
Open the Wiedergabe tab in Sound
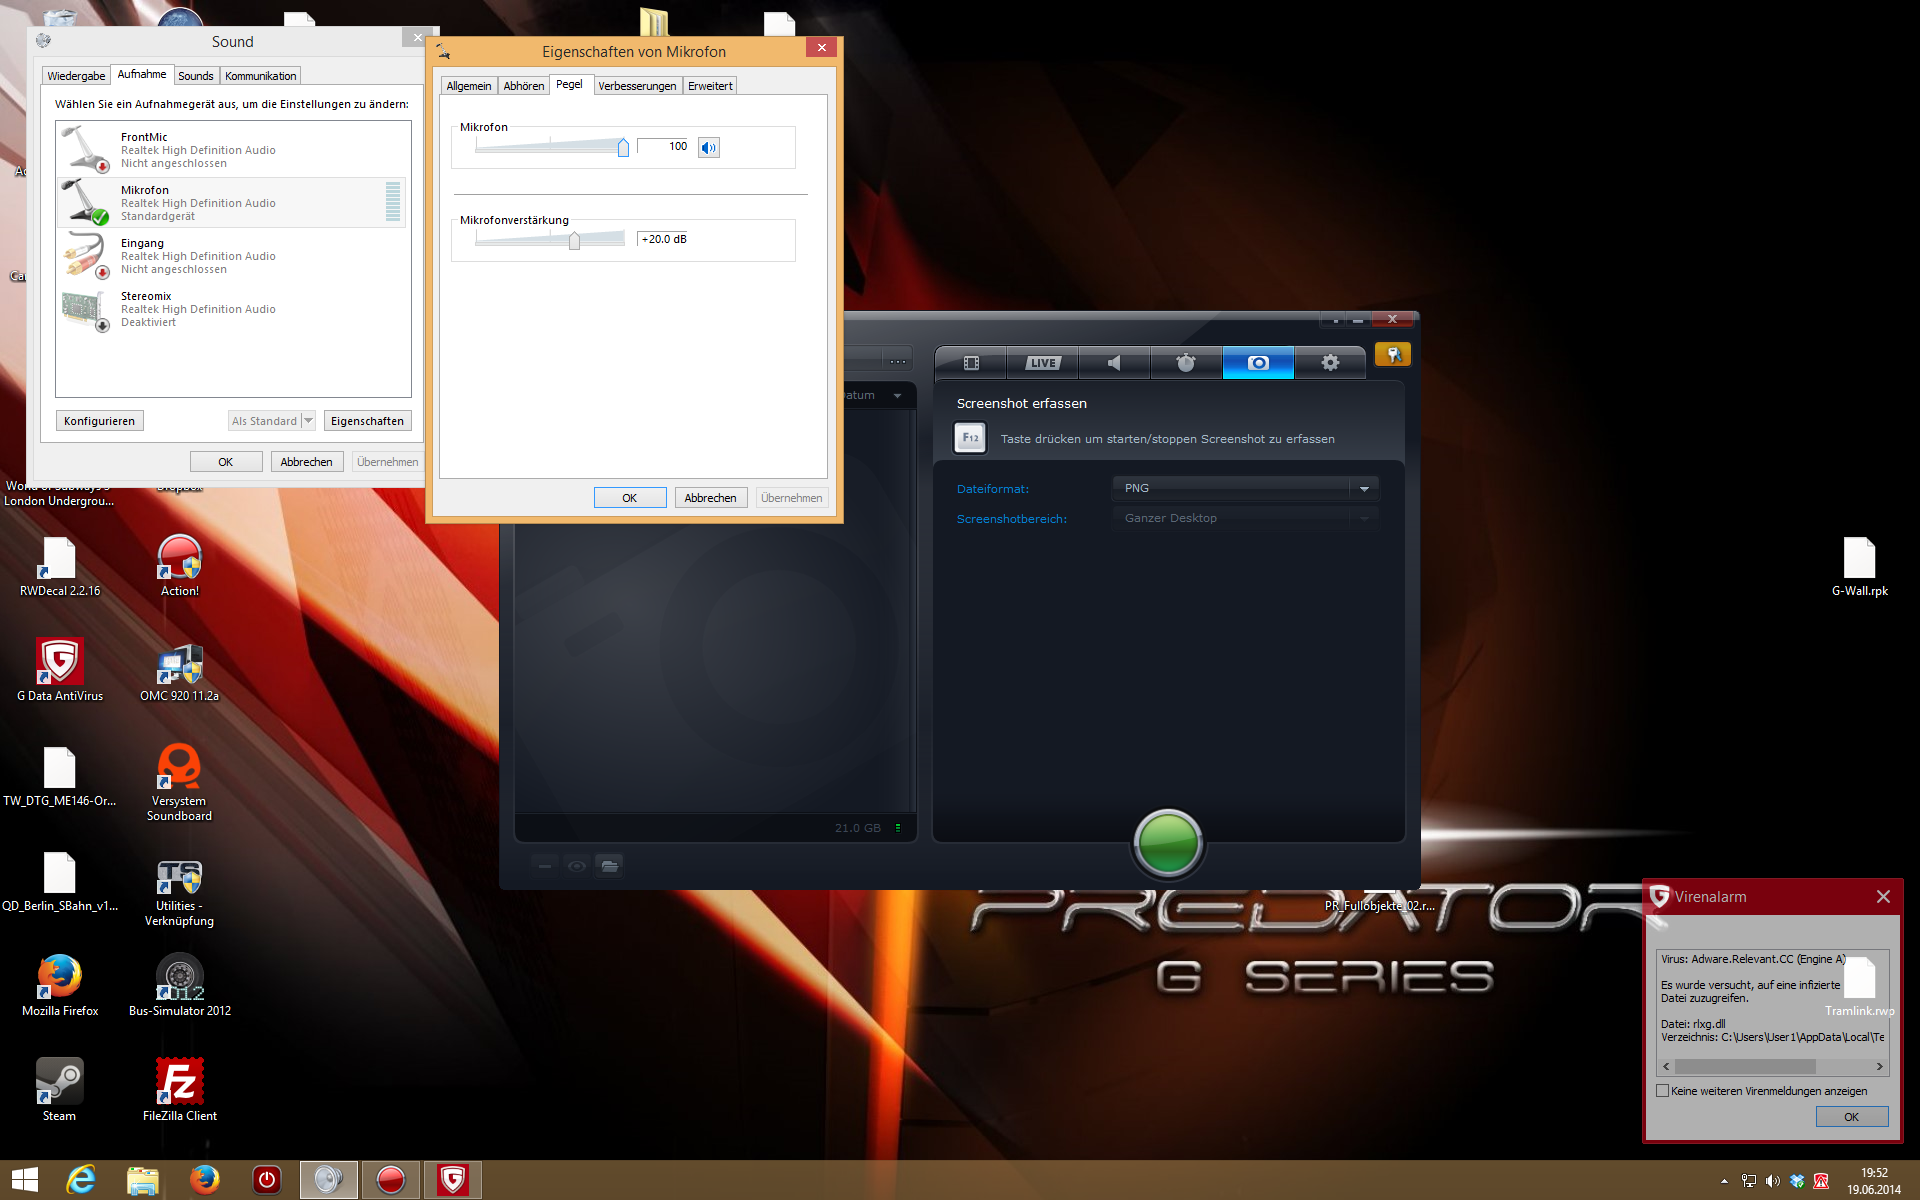pos(76,76)
